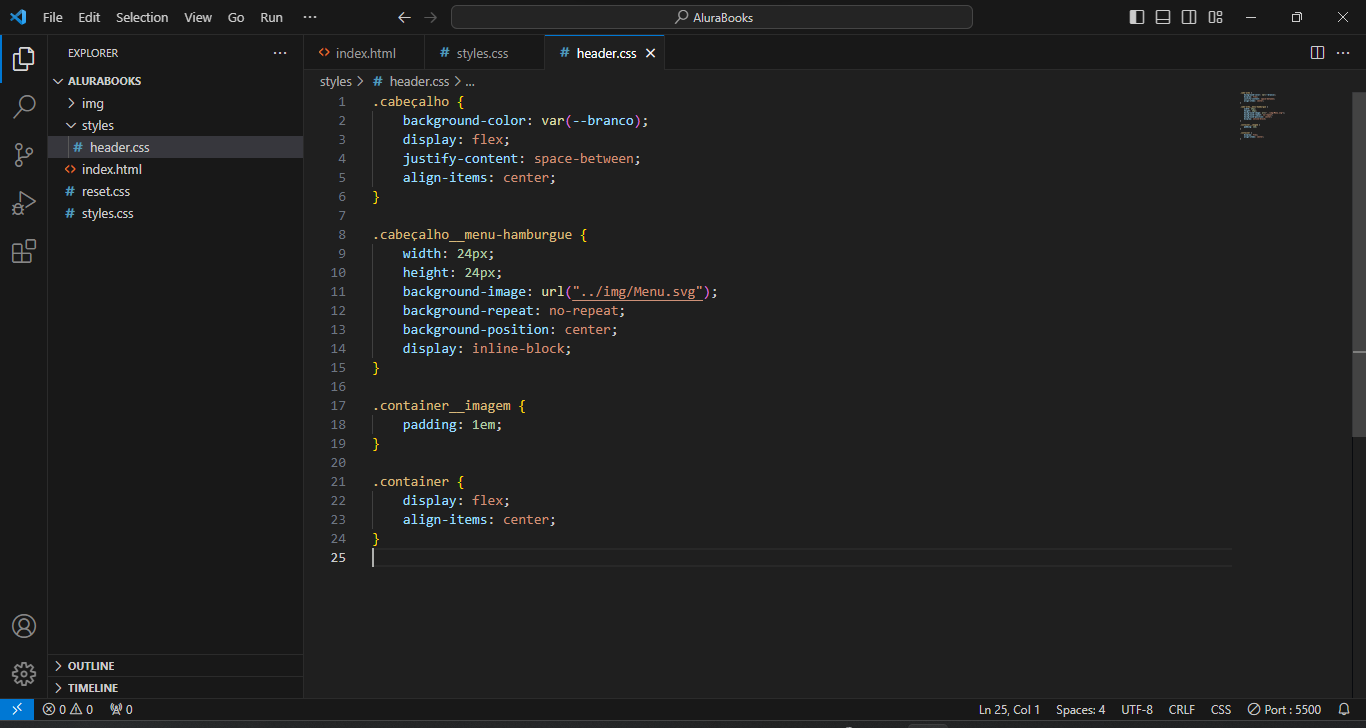Close the header.css tab
The image size is (1366, 728).
click(x=650, y=53)
